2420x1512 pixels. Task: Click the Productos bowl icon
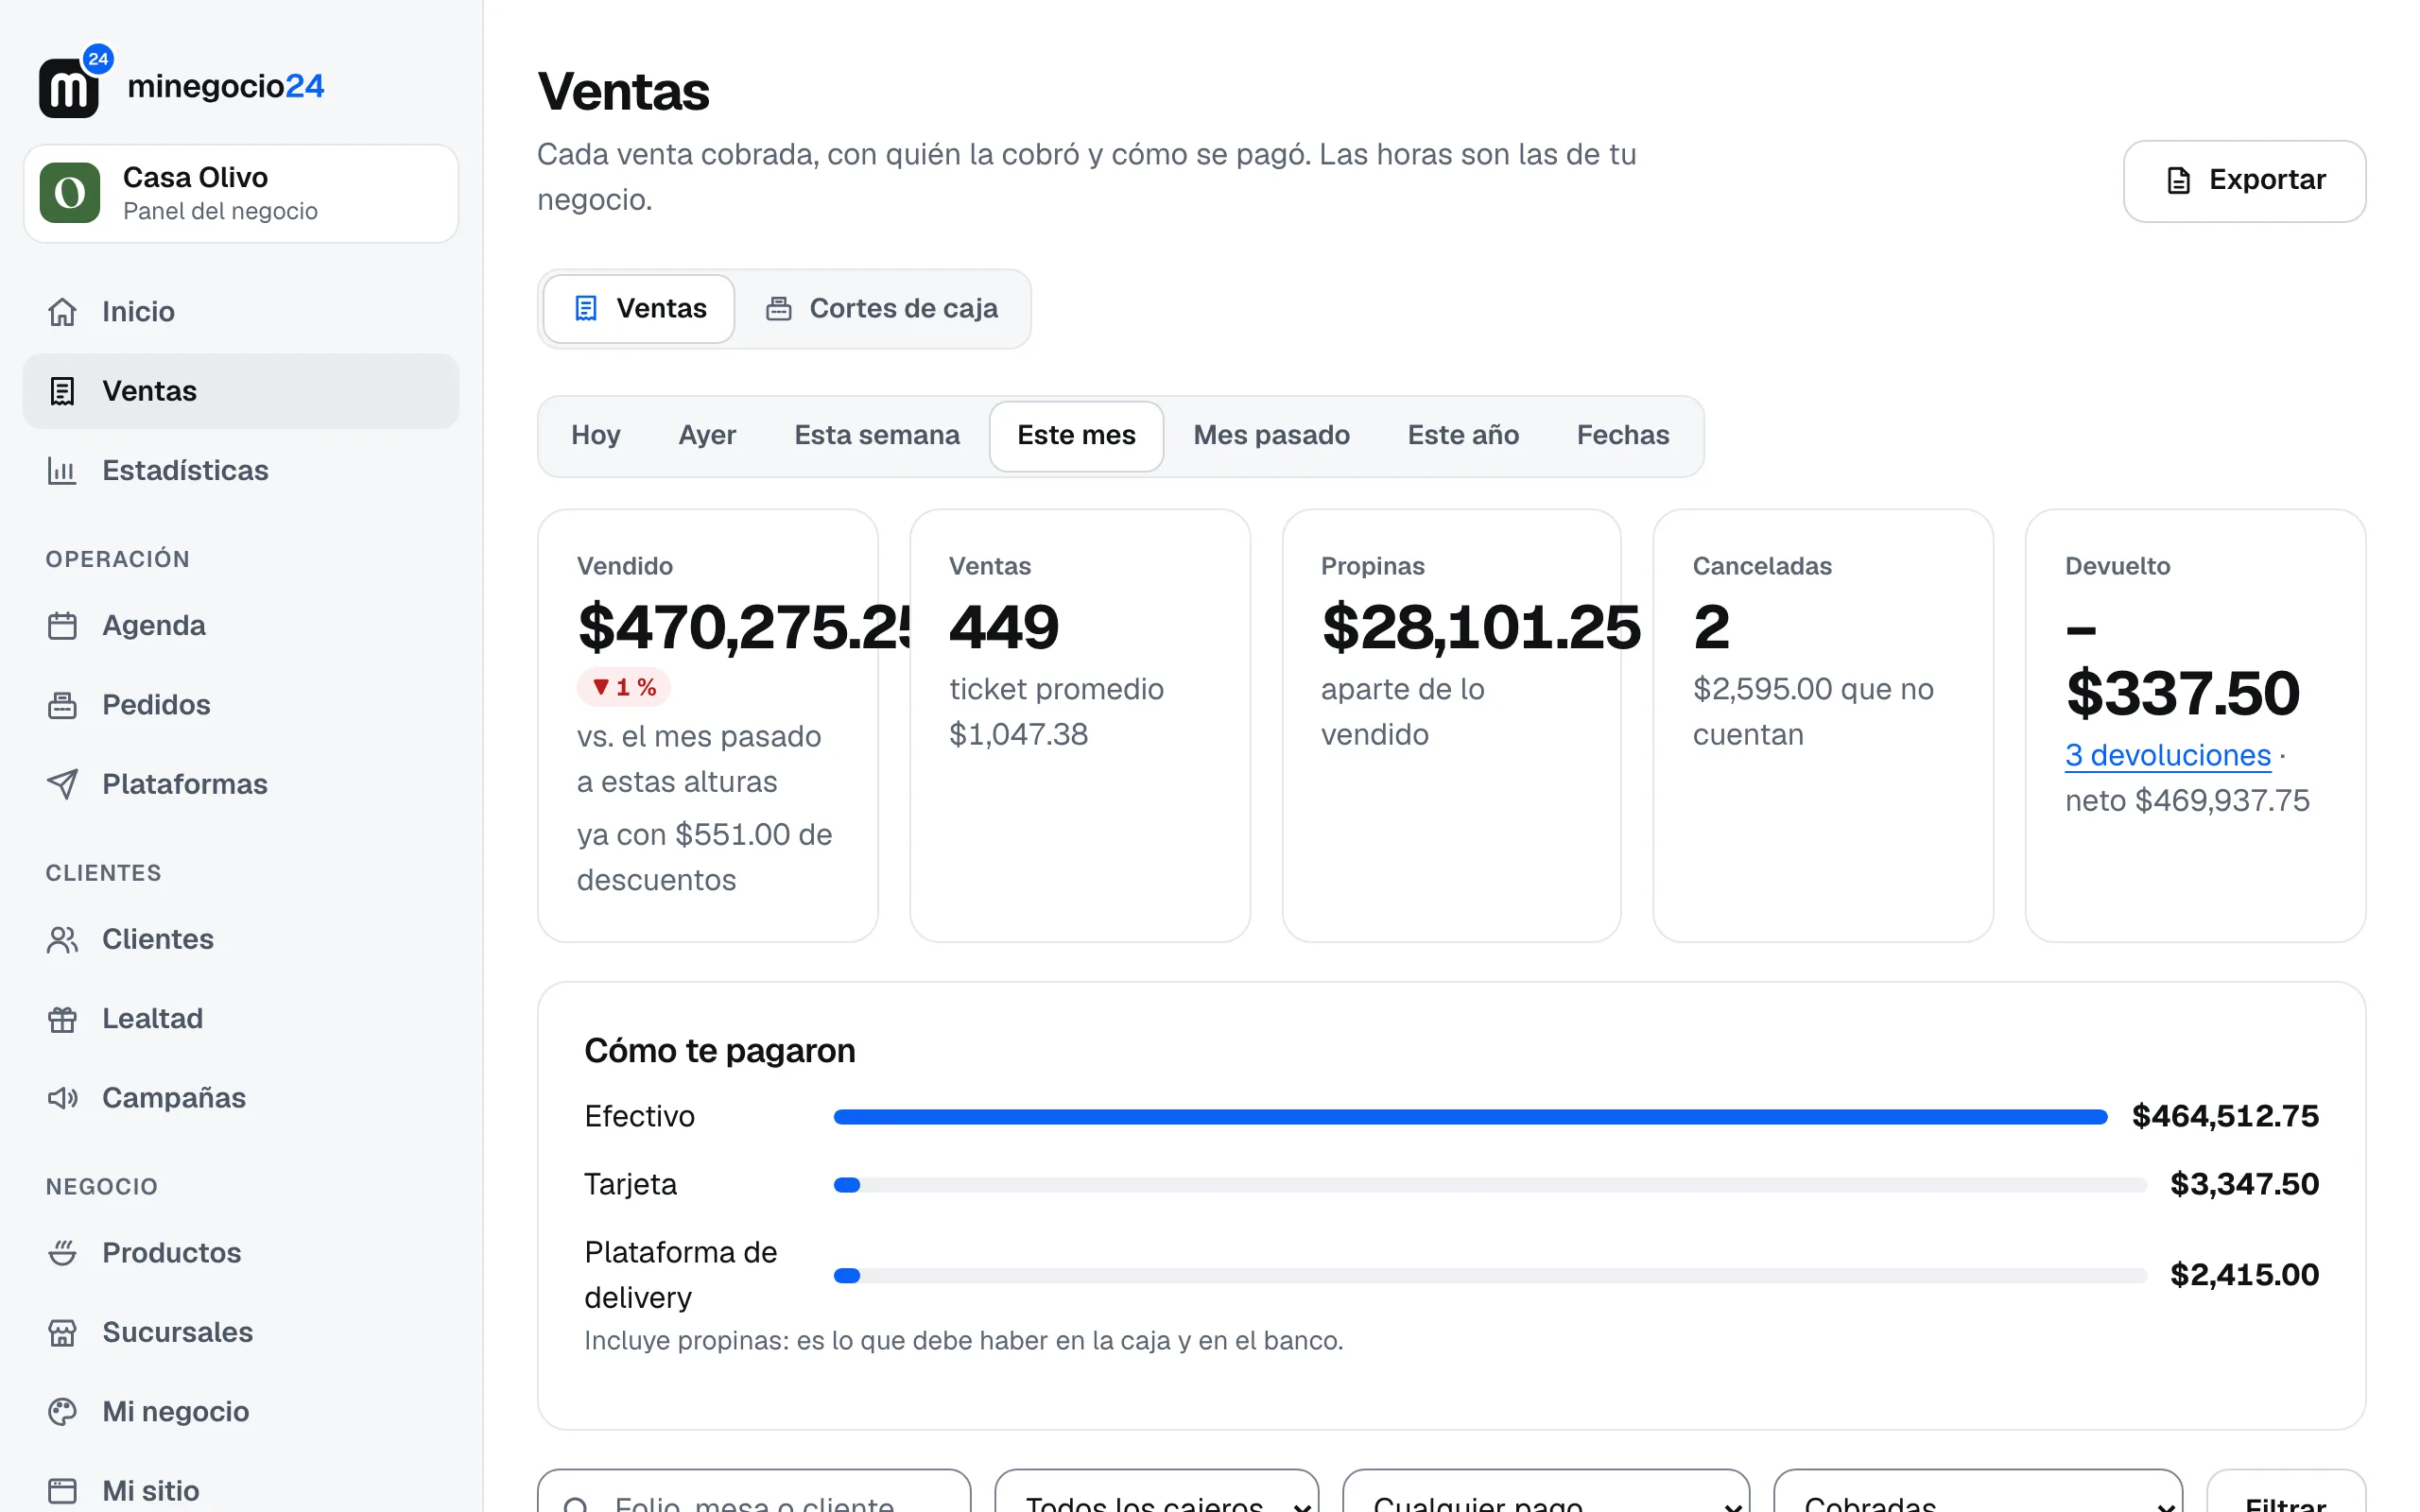62,1253
